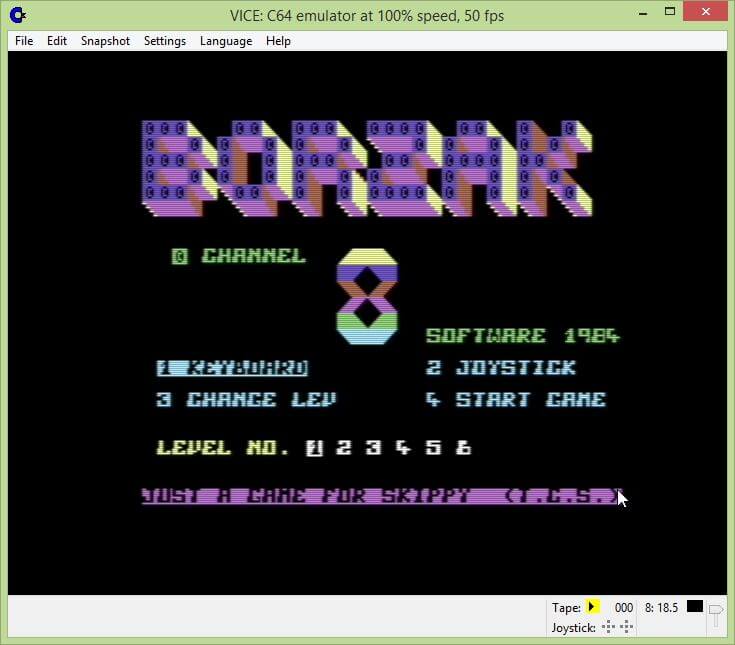Screen dimensions: 735x645
Task: Select the 1 KEYBOARD option
Action: 232,368
